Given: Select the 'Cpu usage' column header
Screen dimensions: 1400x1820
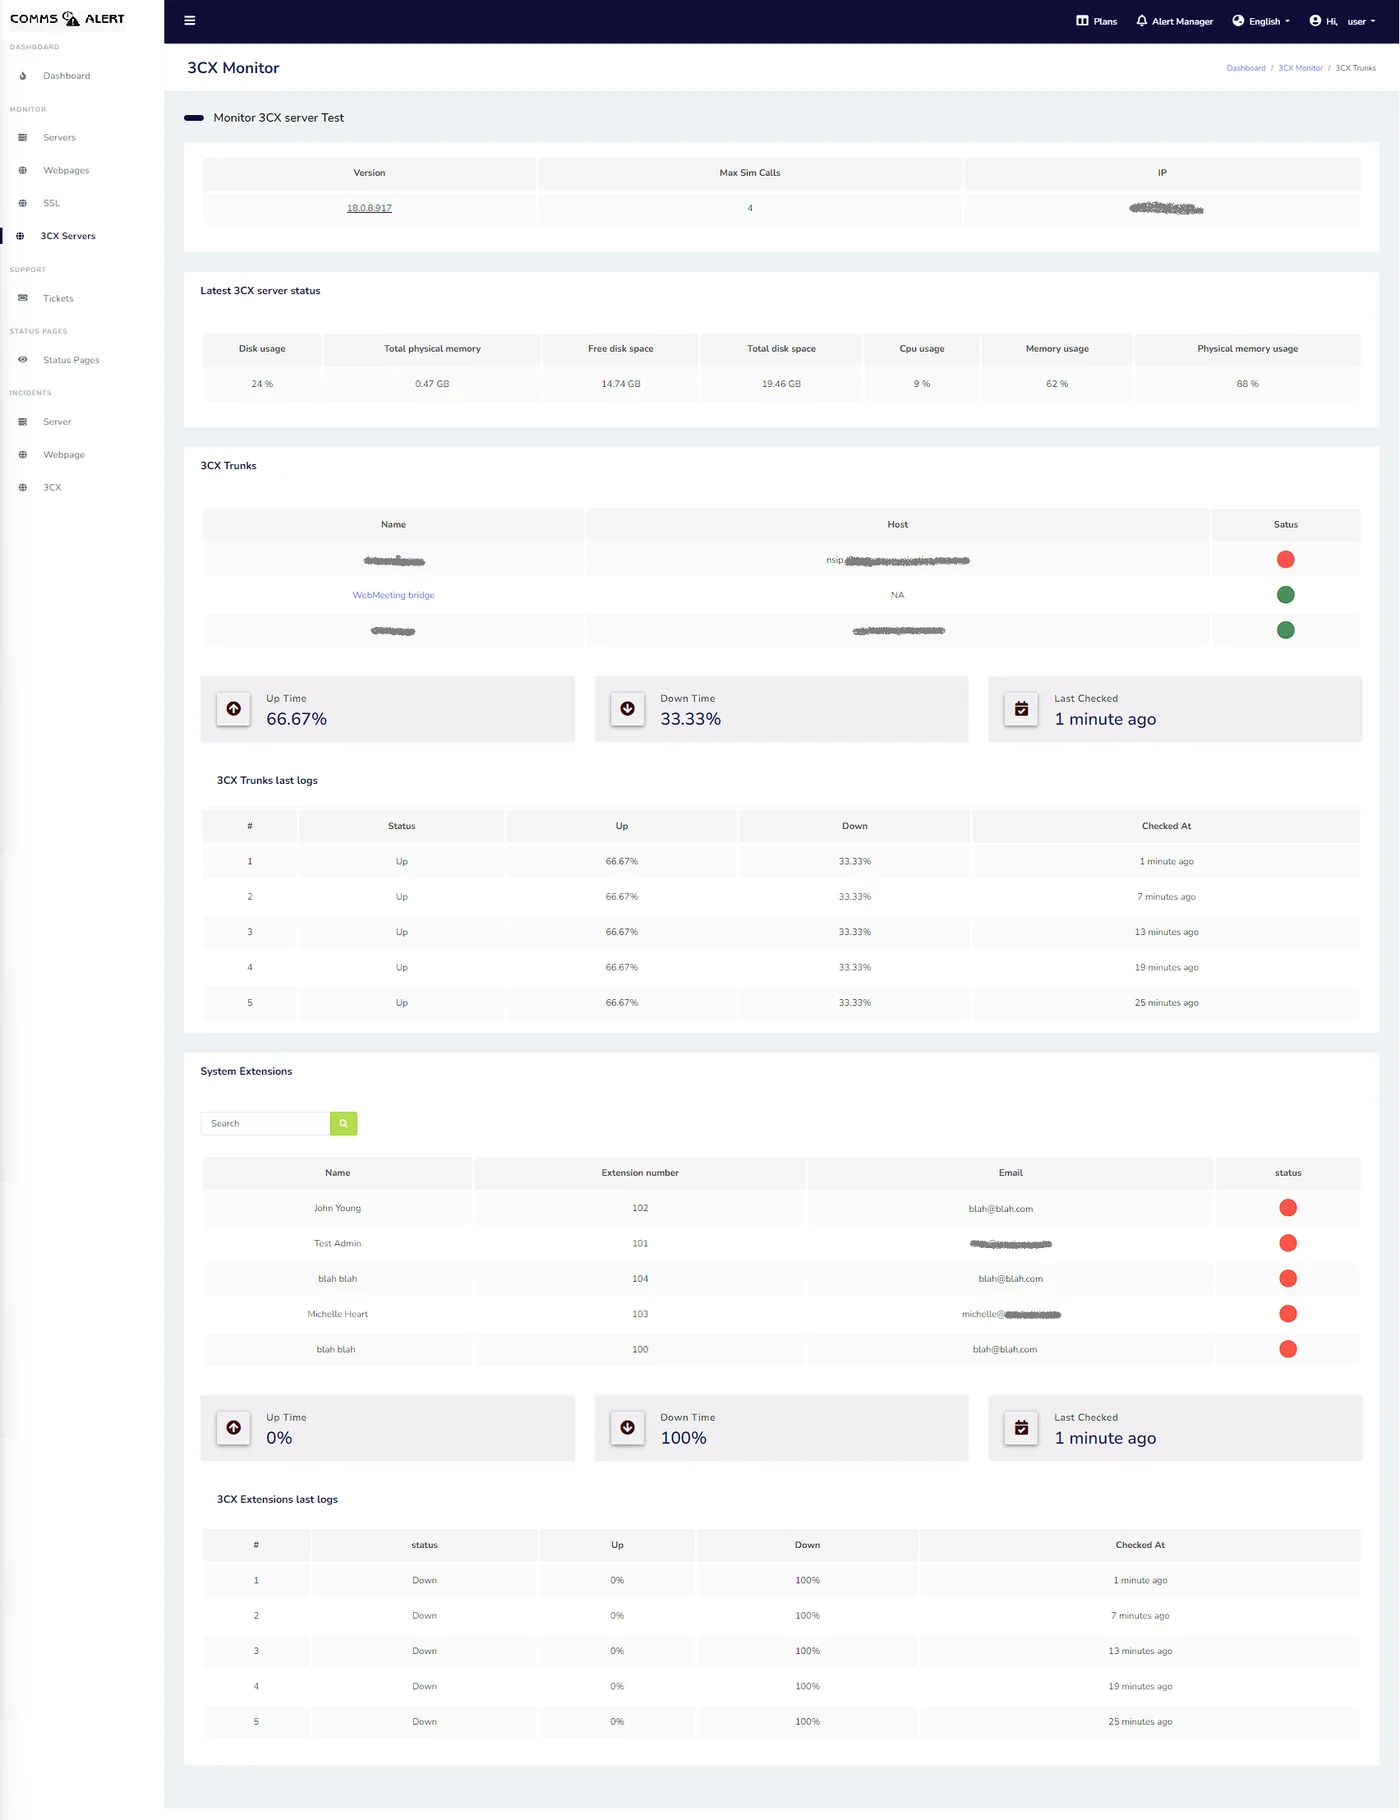Looking at the screenshot, I should 922,349.
